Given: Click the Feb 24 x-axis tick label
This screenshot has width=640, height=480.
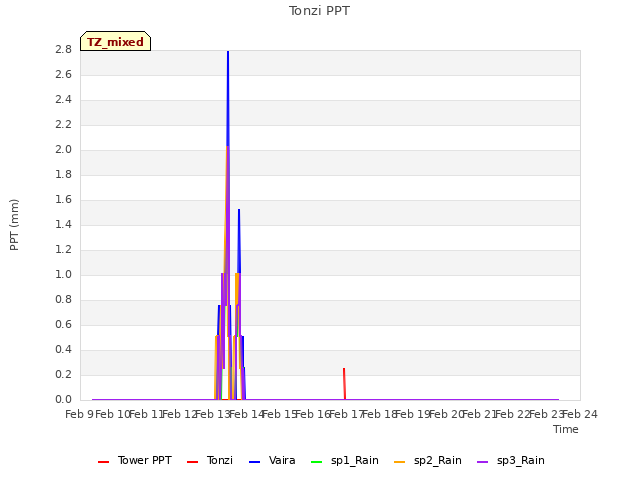Looking at the screenshot, I should [x=580, y=415].
